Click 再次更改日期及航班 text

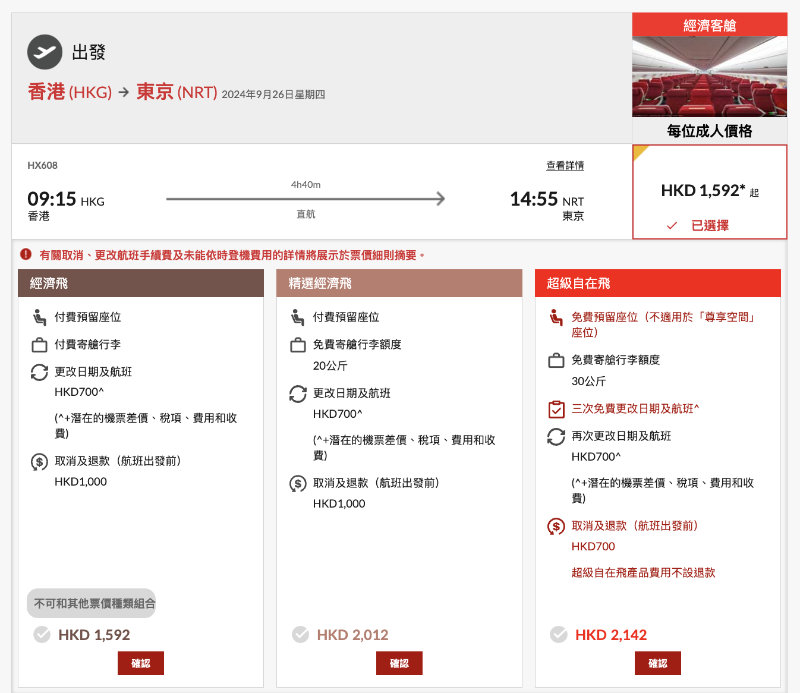tap(621, 436)
